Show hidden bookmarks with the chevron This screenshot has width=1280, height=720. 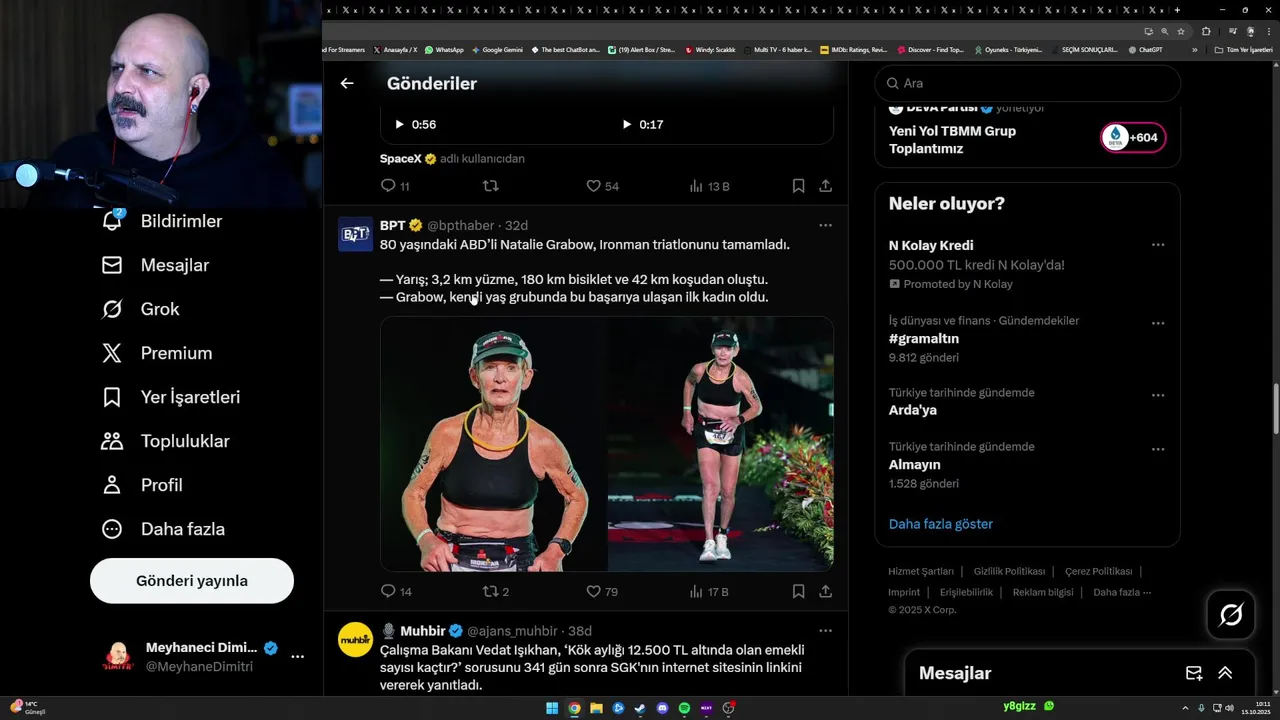[1194, 49]
